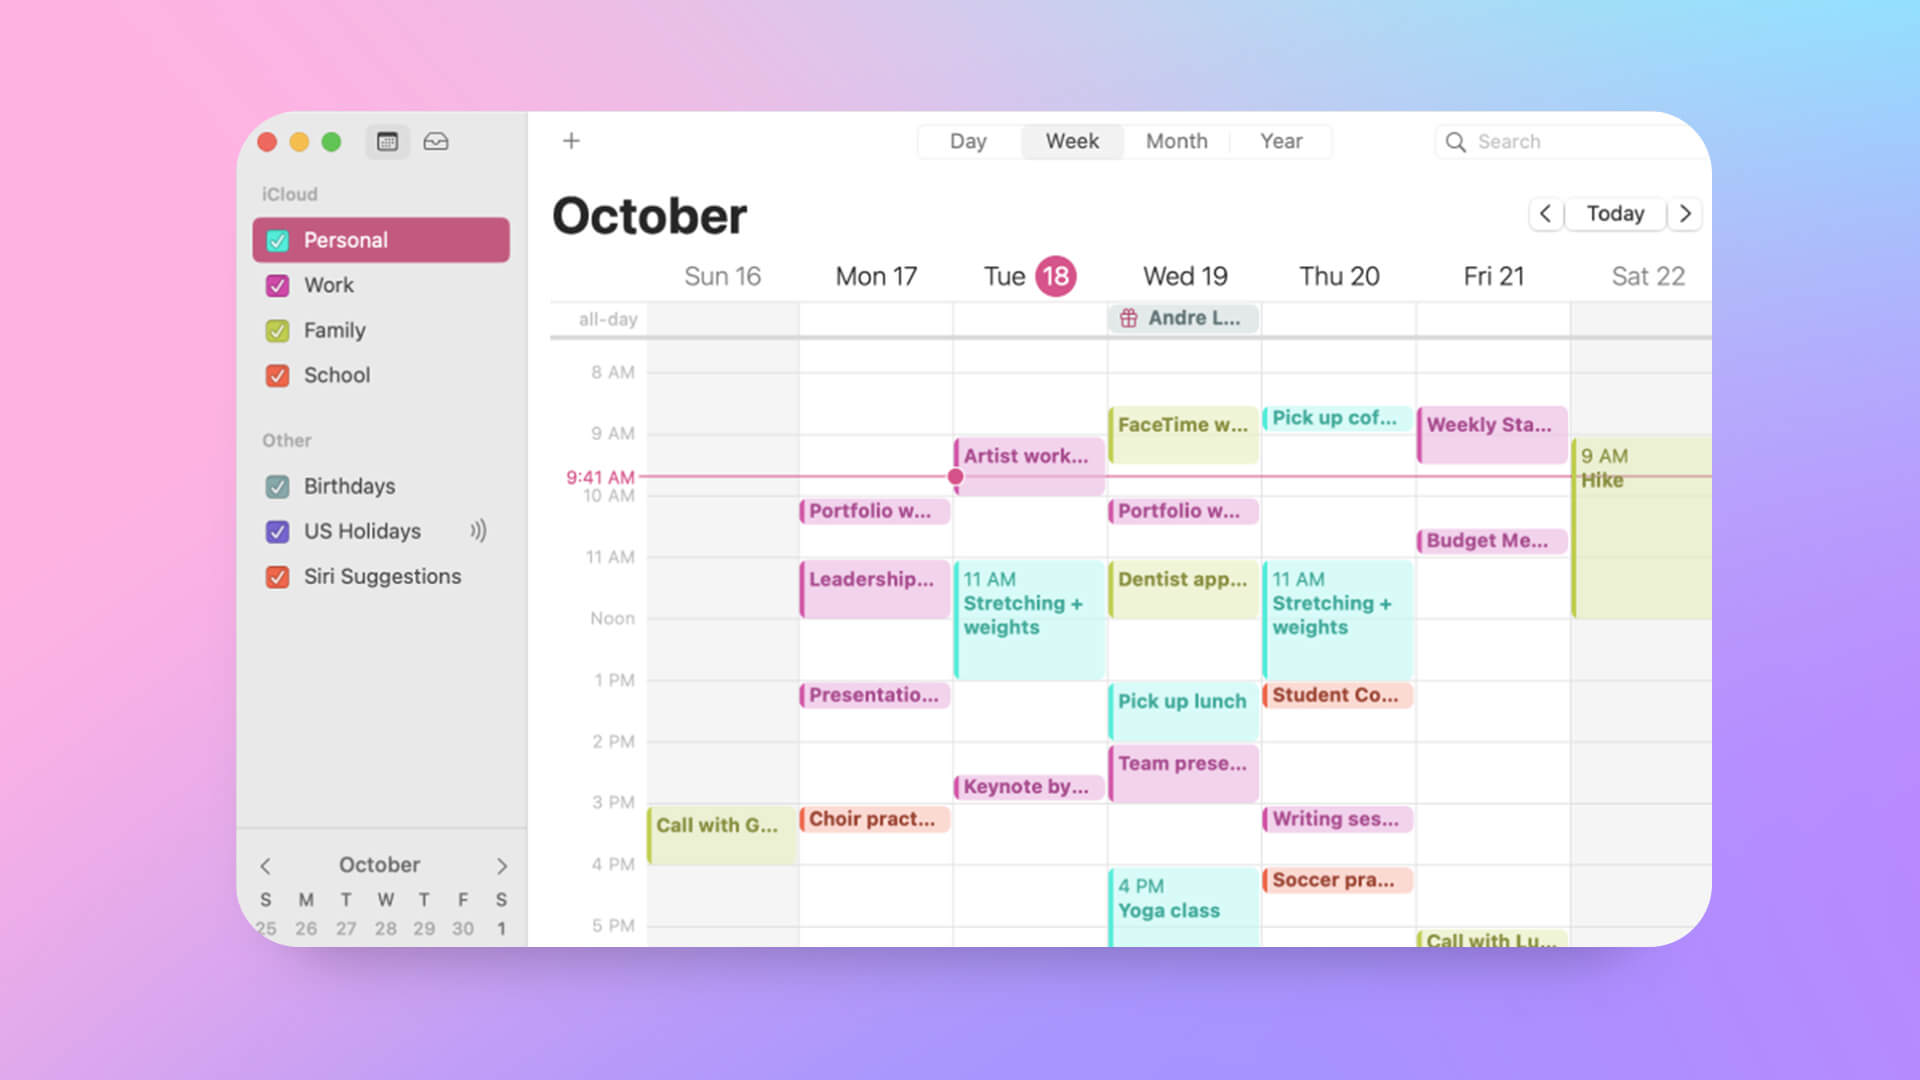1920x1080 pixels.
Task: Expand the October mini calendar forward
Action: click(x=500, y=864)
